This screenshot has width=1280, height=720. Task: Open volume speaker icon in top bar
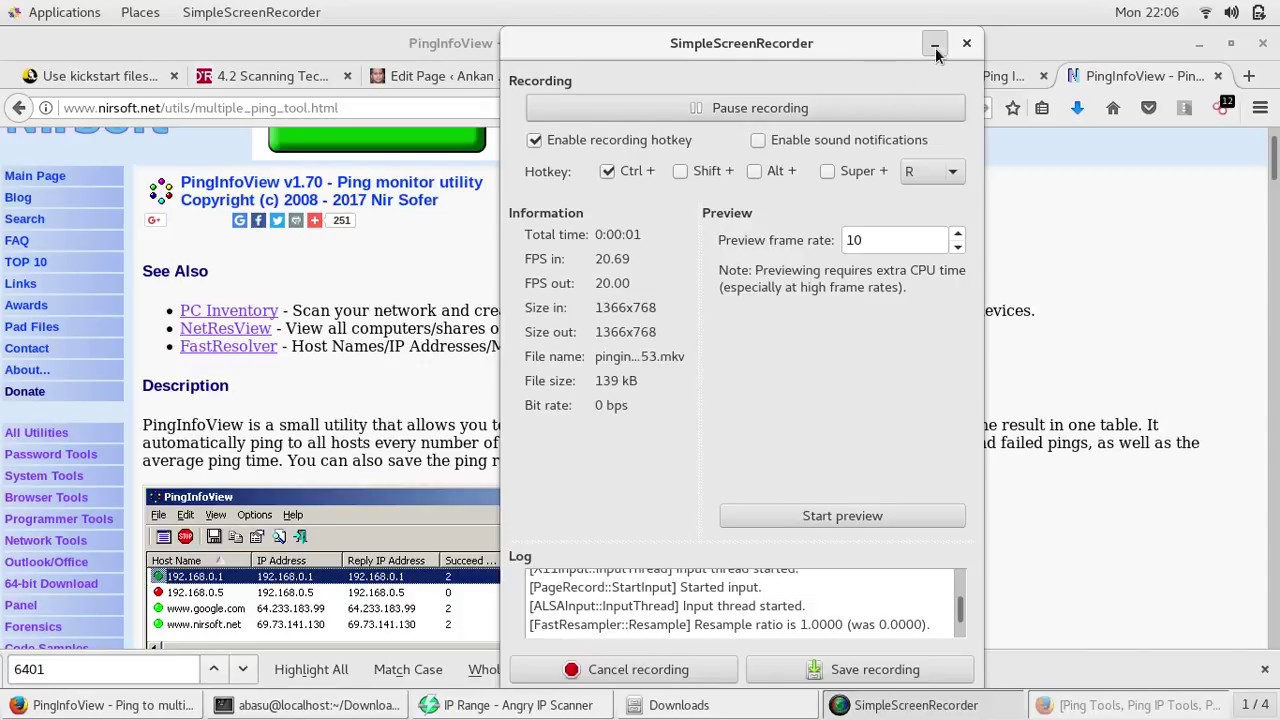(1231, 12)
